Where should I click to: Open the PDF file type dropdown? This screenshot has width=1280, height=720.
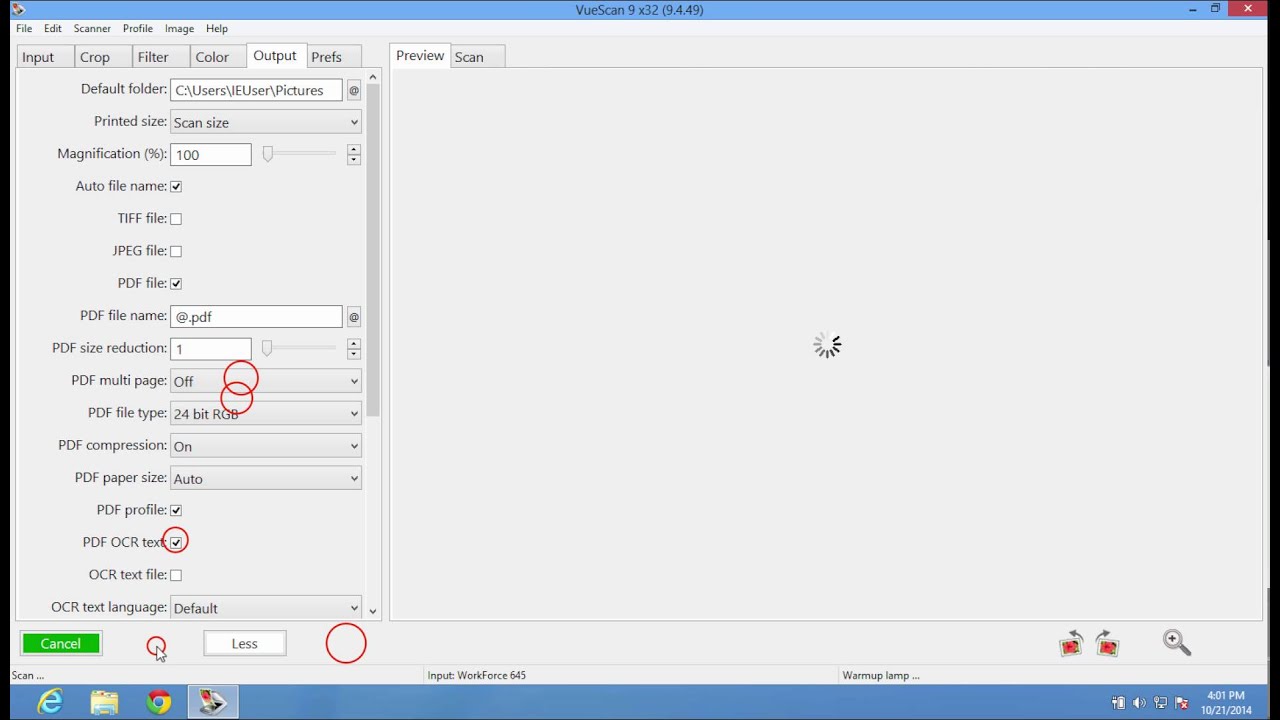tap(265, 413)
